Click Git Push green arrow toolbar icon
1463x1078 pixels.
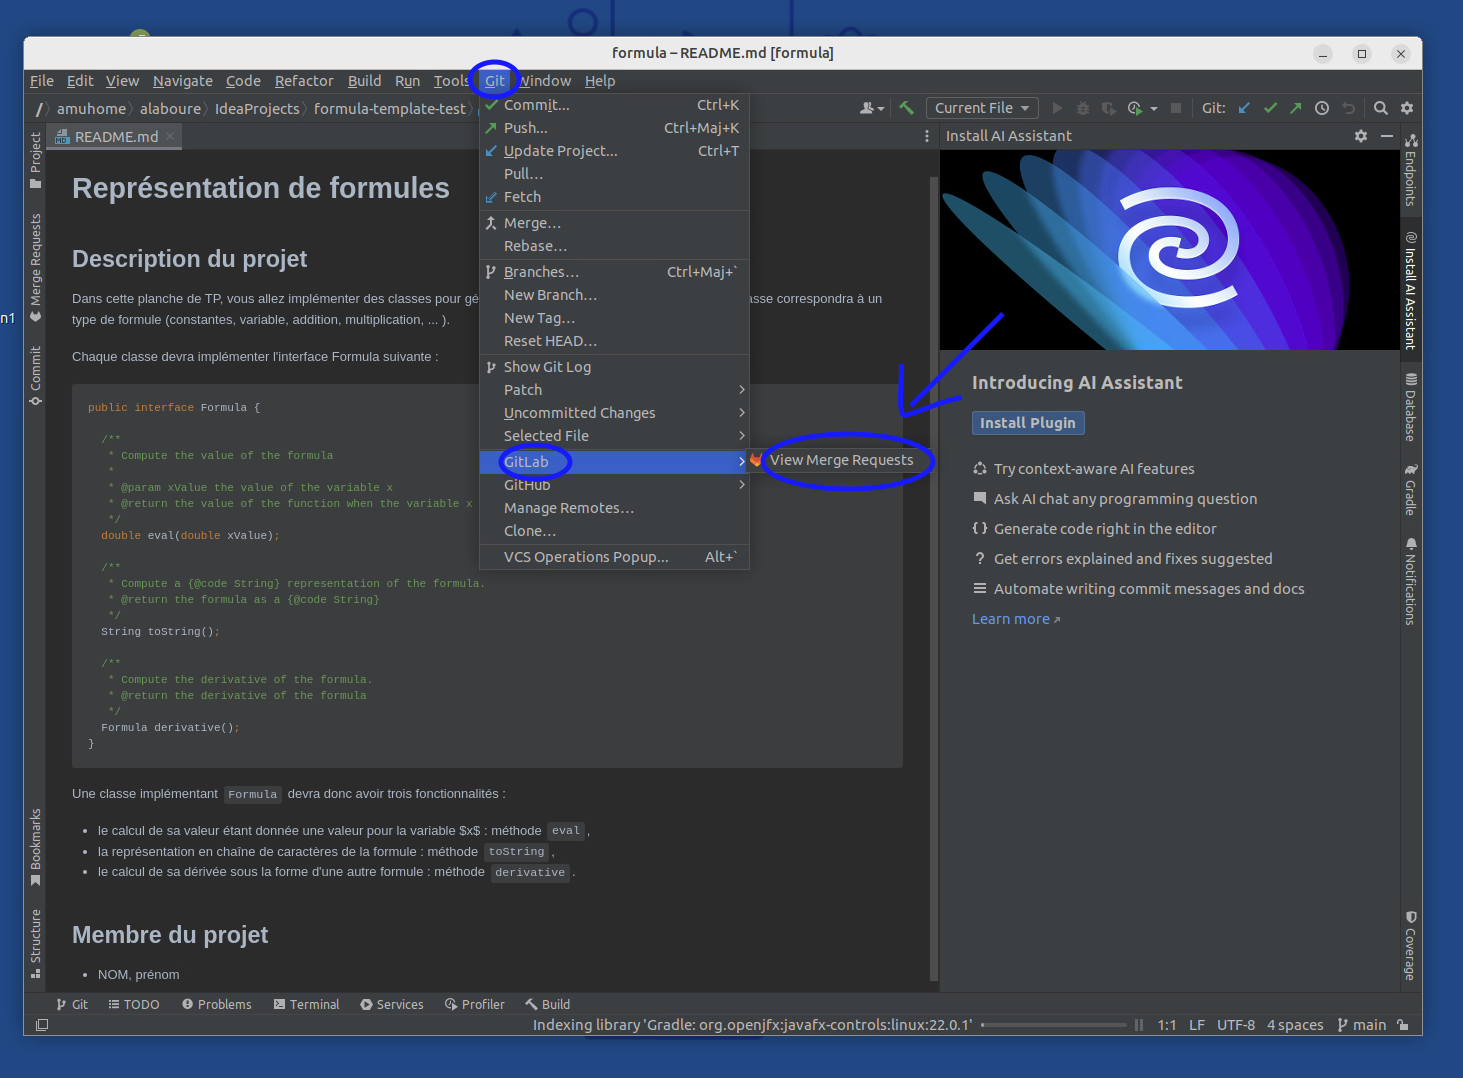1296,108
